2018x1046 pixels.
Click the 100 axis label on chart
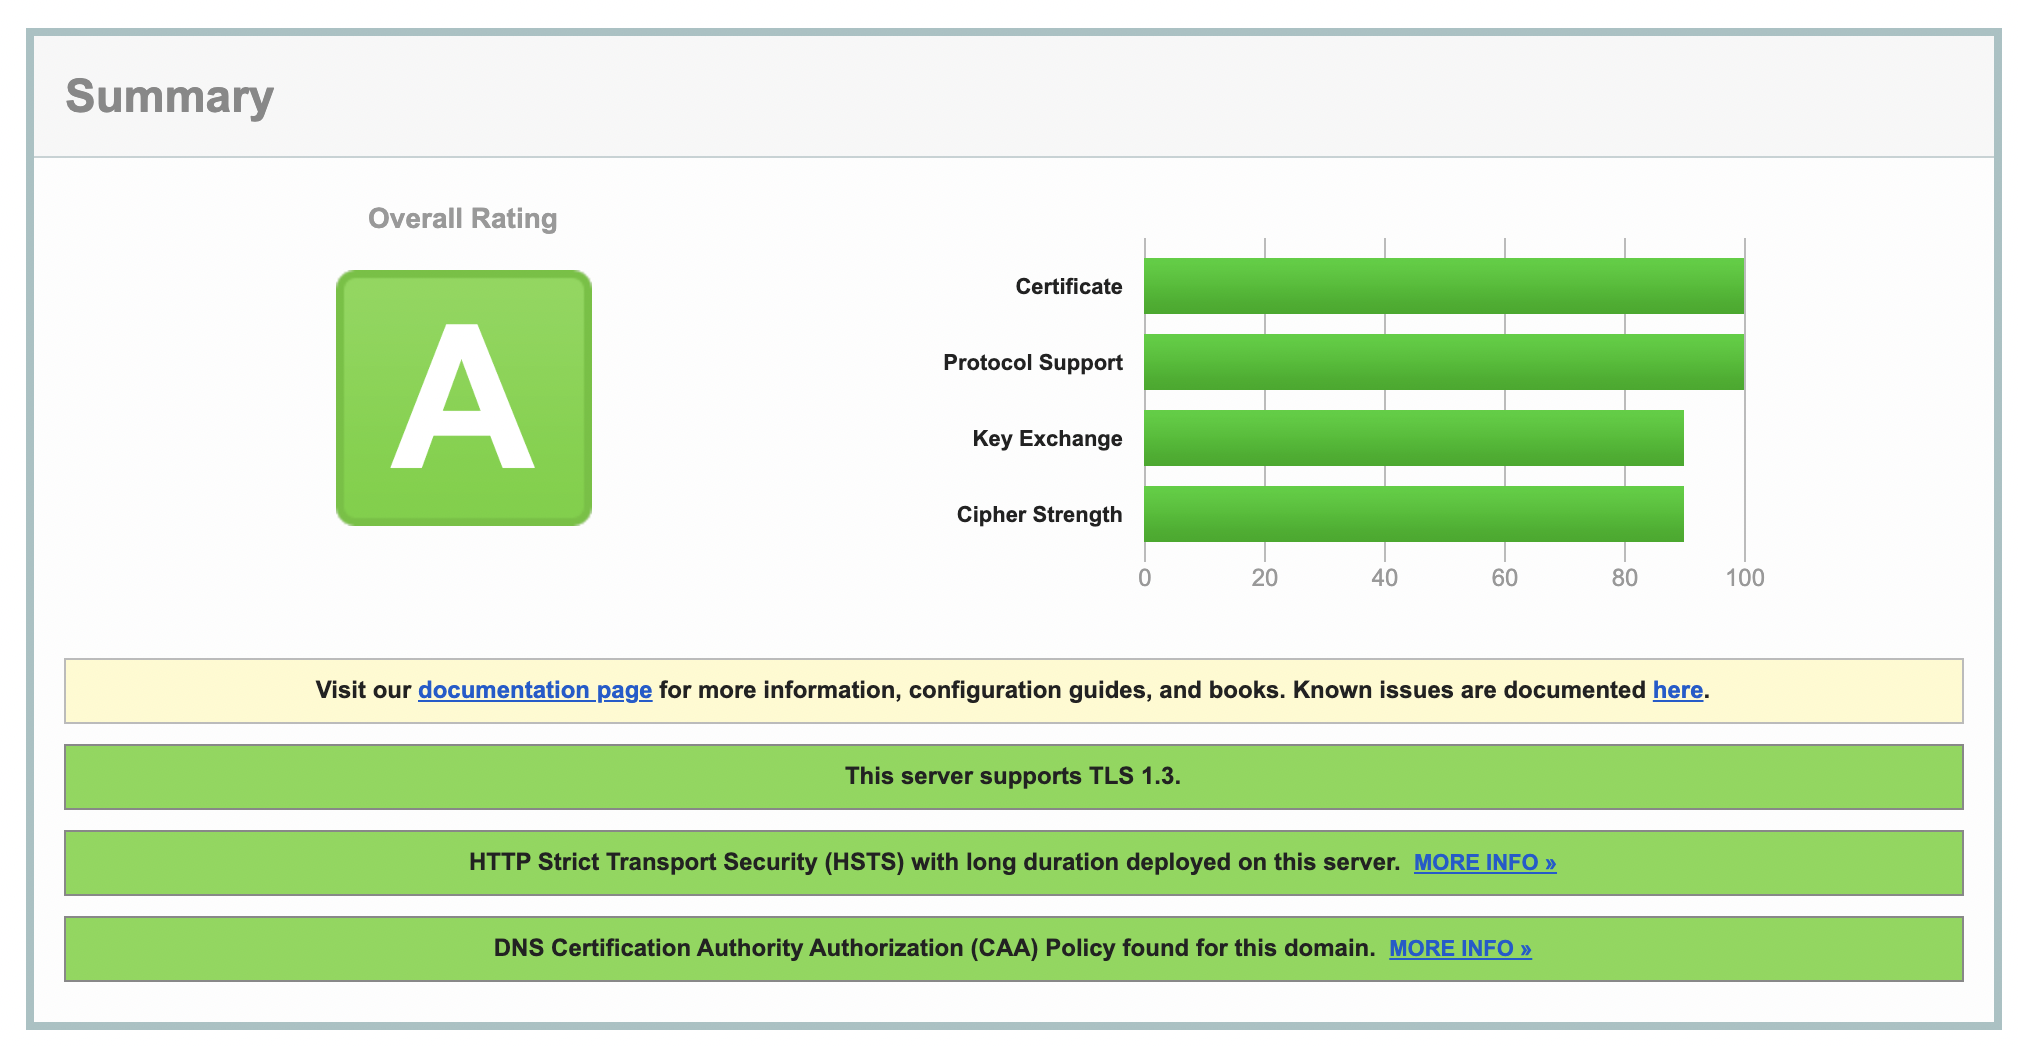(x=1744, y=578)
